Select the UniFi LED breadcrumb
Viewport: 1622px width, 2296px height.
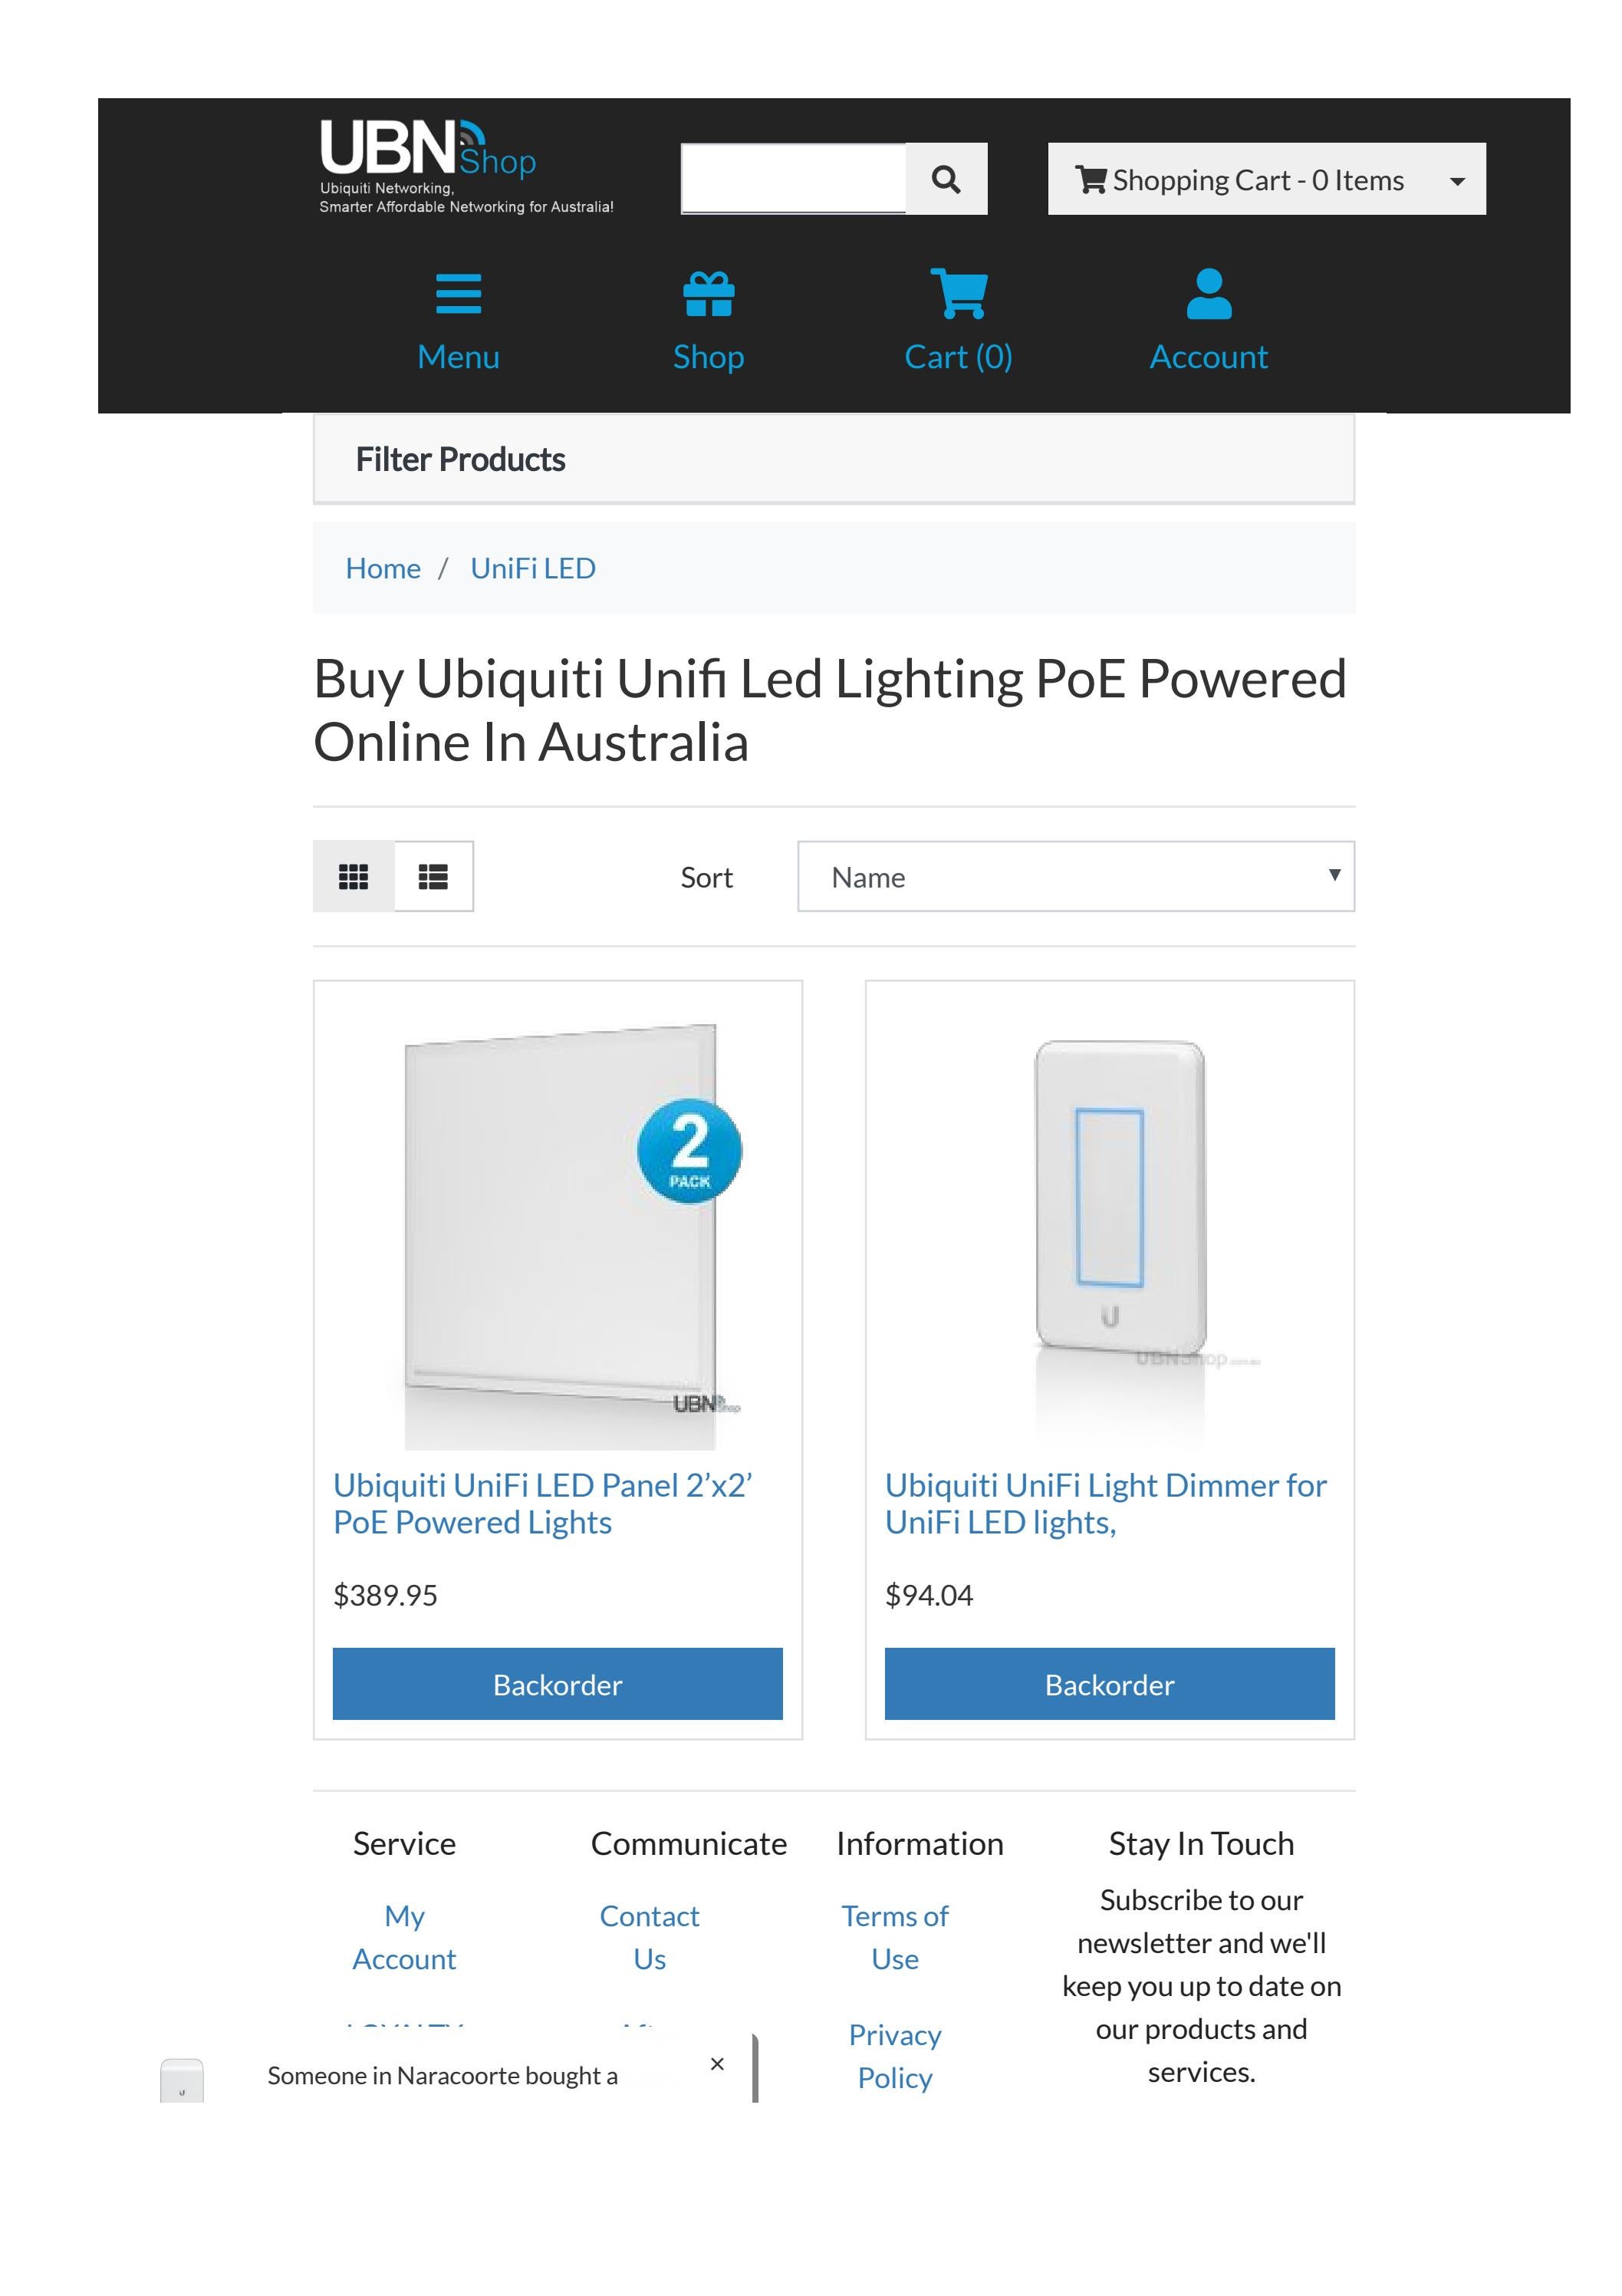(533, 567)
